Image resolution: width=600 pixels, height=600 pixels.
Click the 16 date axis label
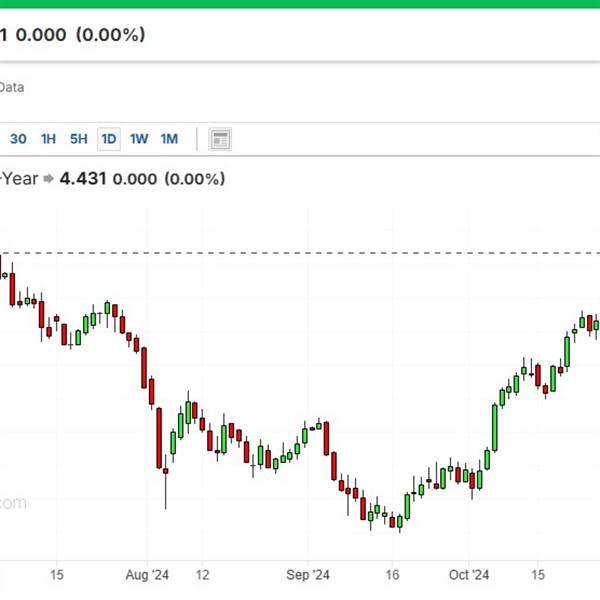click(x=392, y=575)
